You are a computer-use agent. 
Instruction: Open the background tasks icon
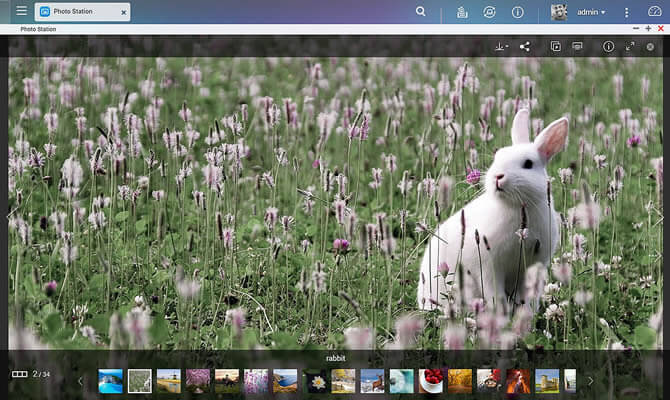462,12
